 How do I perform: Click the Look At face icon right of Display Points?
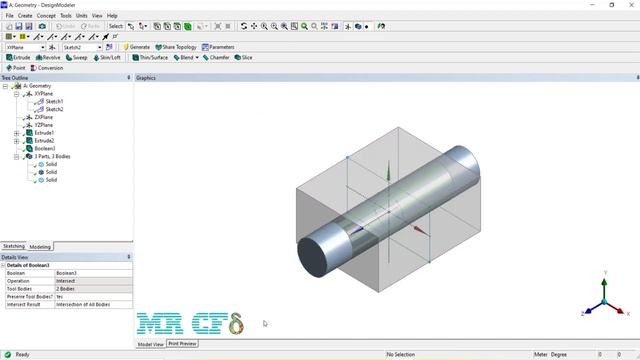(381, 26)
